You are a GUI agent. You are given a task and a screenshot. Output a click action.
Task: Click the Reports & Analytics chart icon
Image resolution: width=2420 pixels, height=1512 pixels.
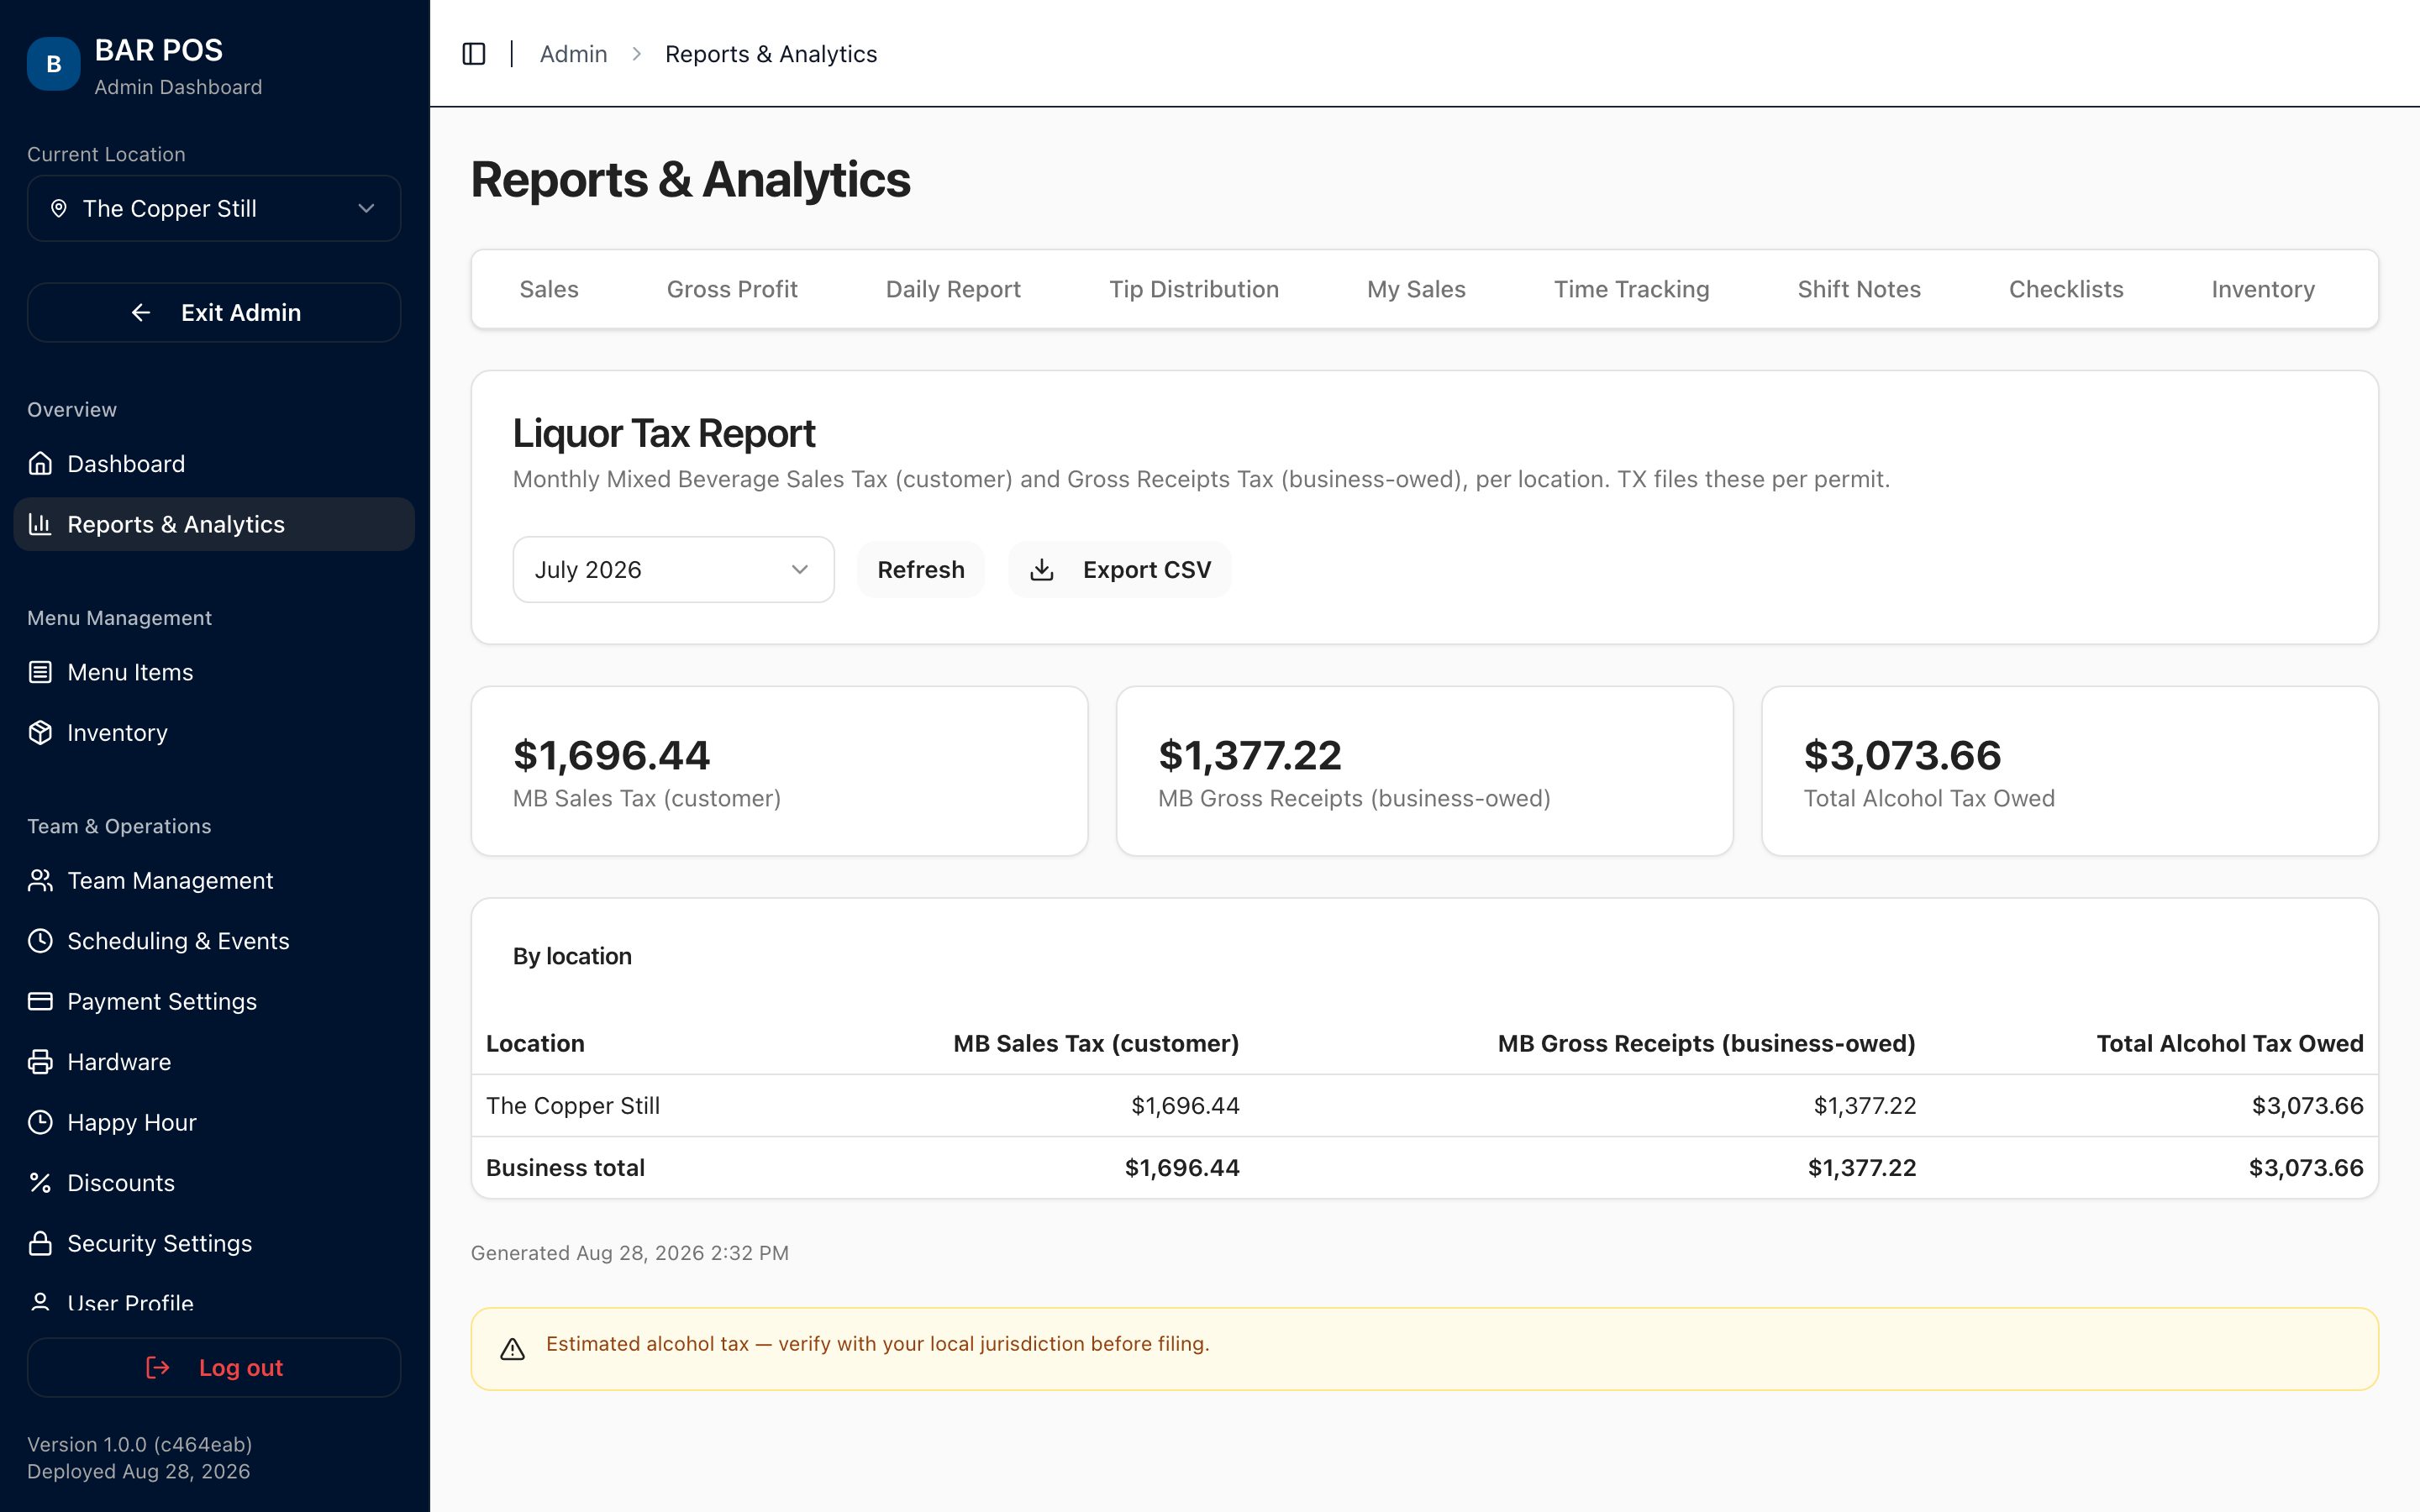(x=40, y=524)
